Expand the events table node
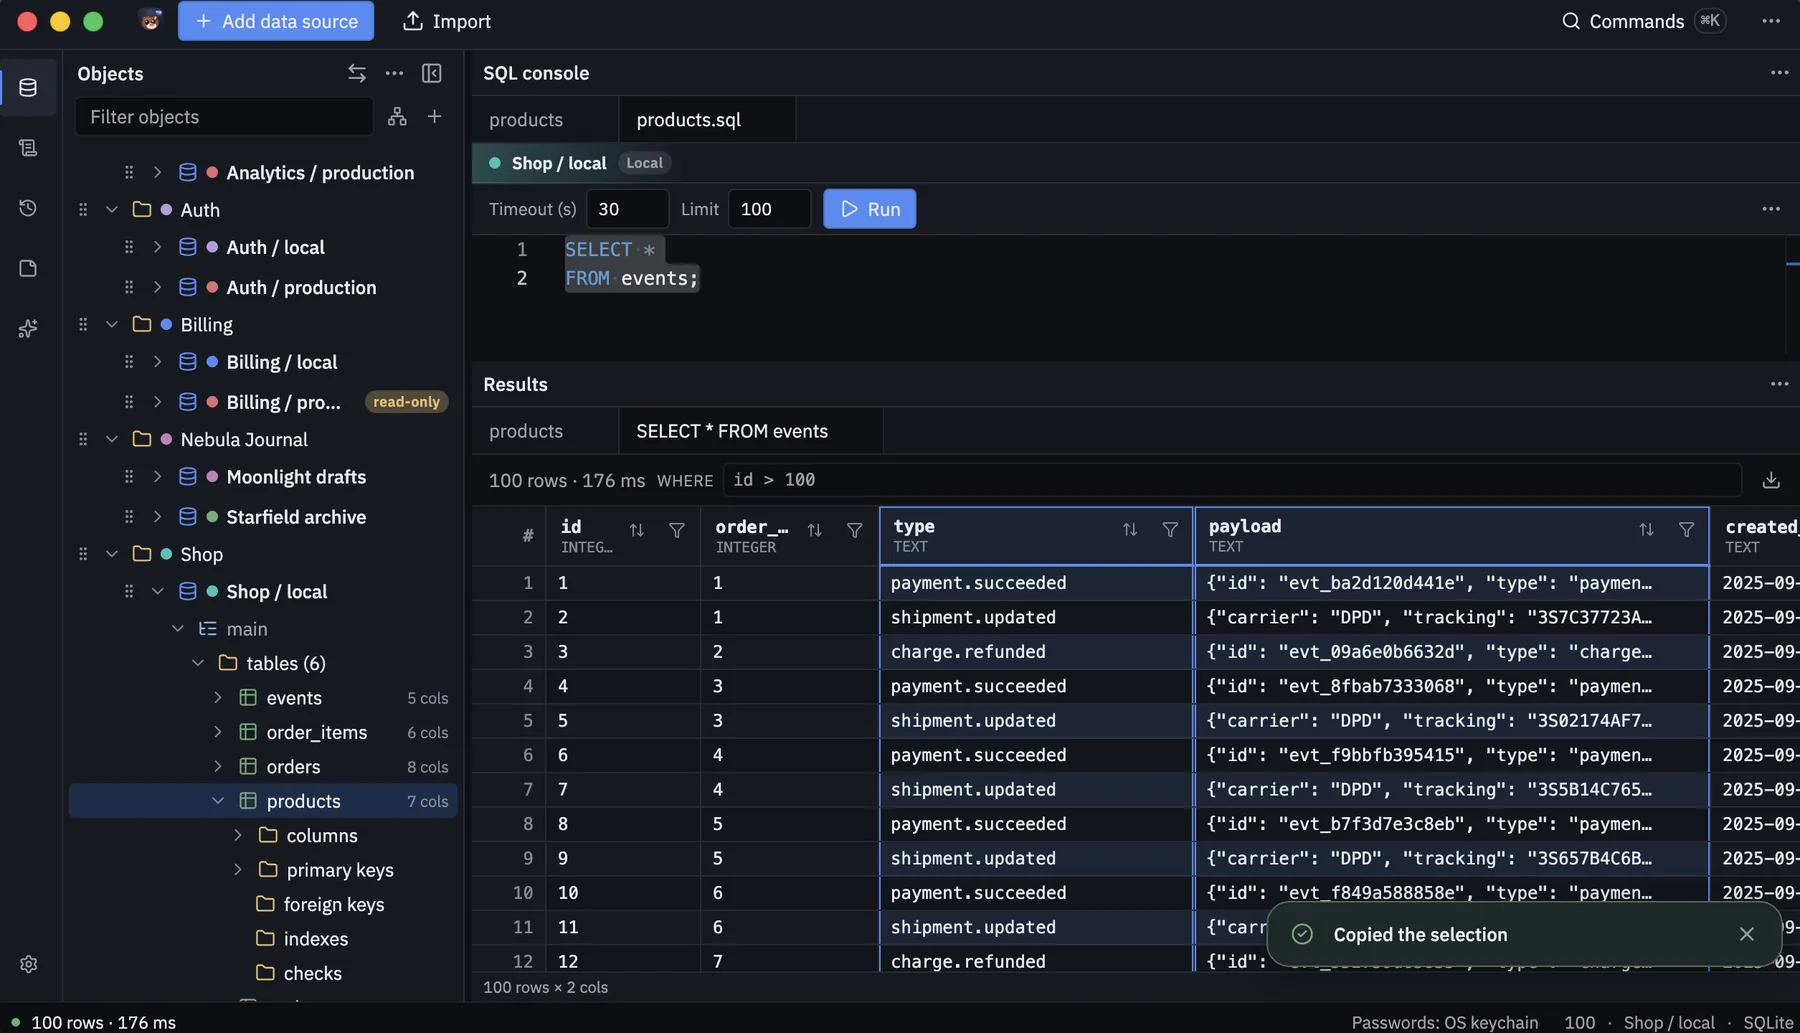The image size is (1800, 1033). [x=218, y=698]
